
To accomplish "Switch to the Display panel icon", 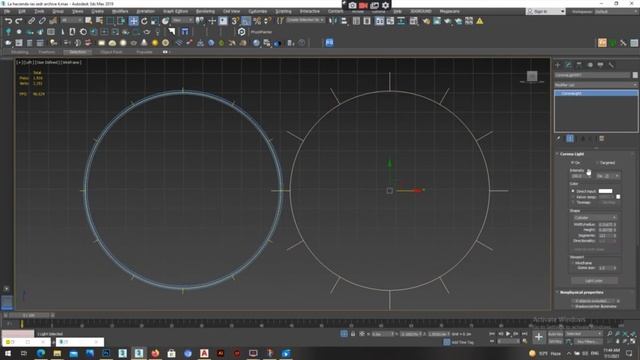I will click(600, 65).
